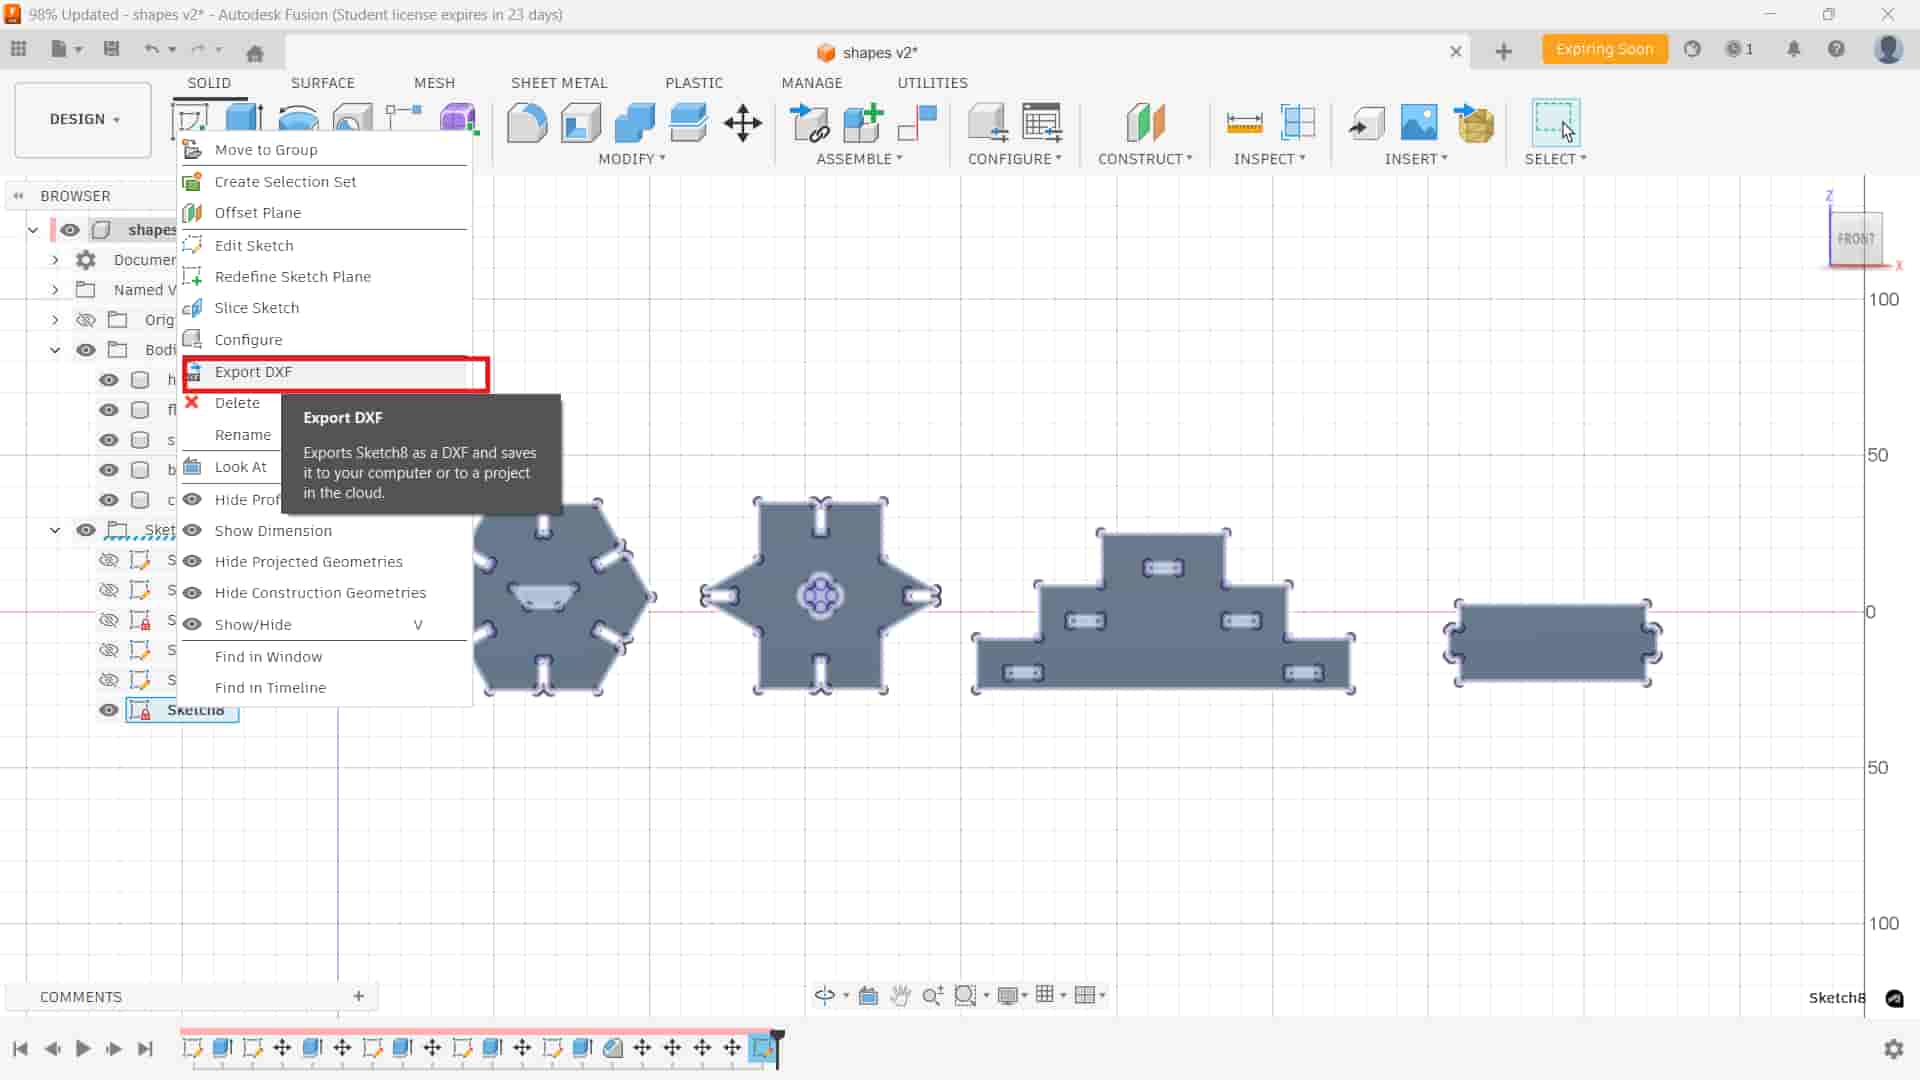Choose Export DXF from context menu
This screenshot has width=1920, height=1080.
253,372
